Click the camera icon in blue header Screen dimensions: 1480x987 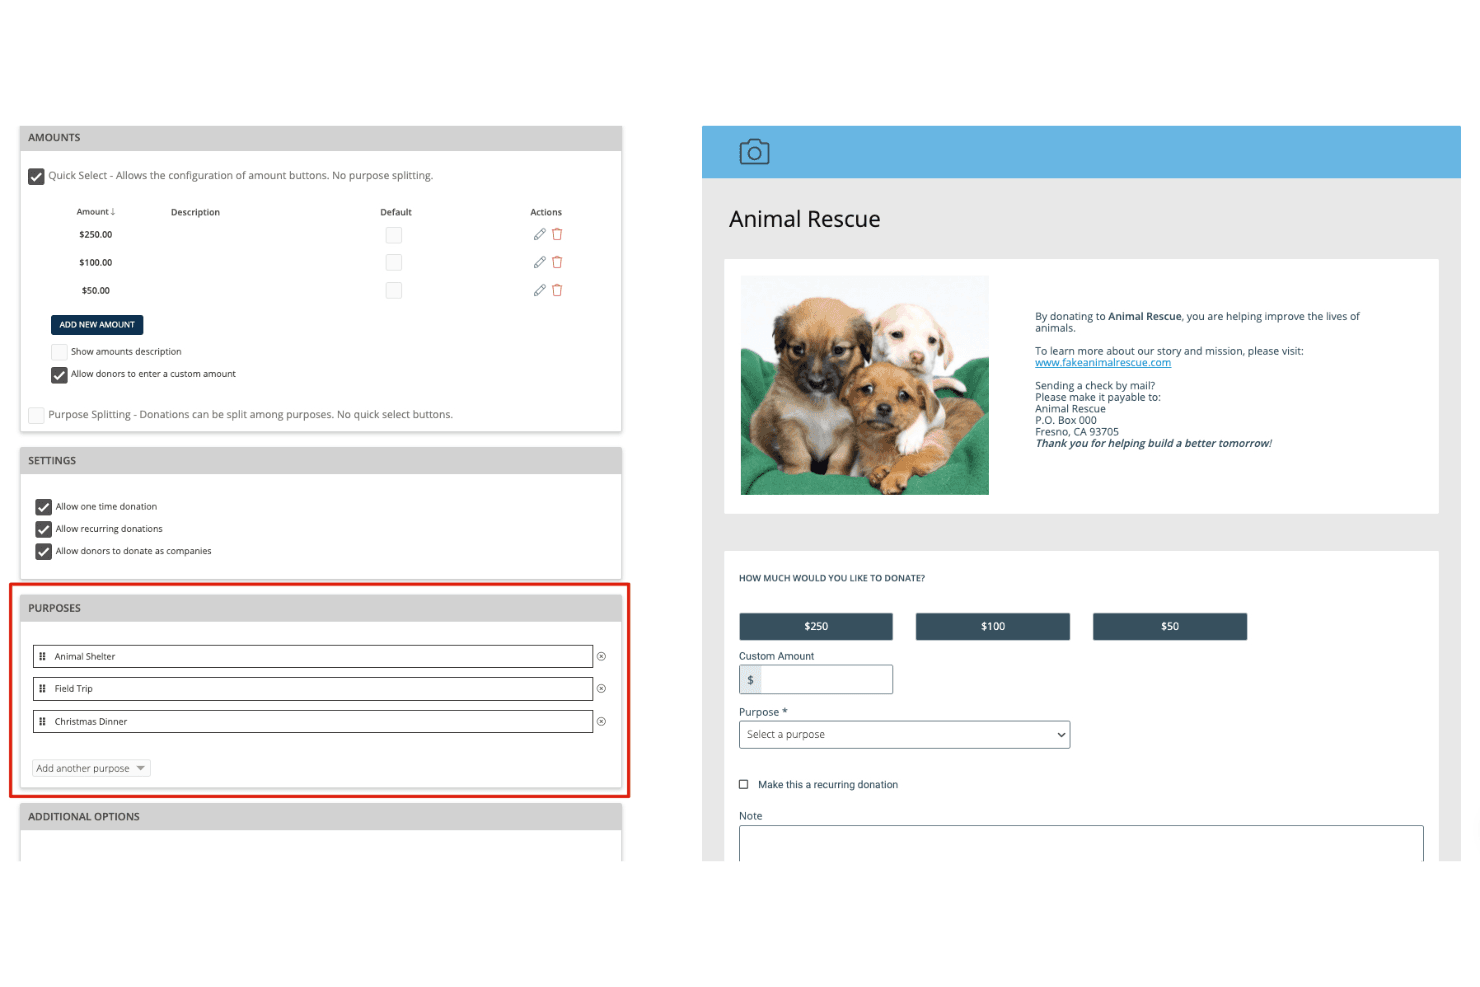coord(754,152)
